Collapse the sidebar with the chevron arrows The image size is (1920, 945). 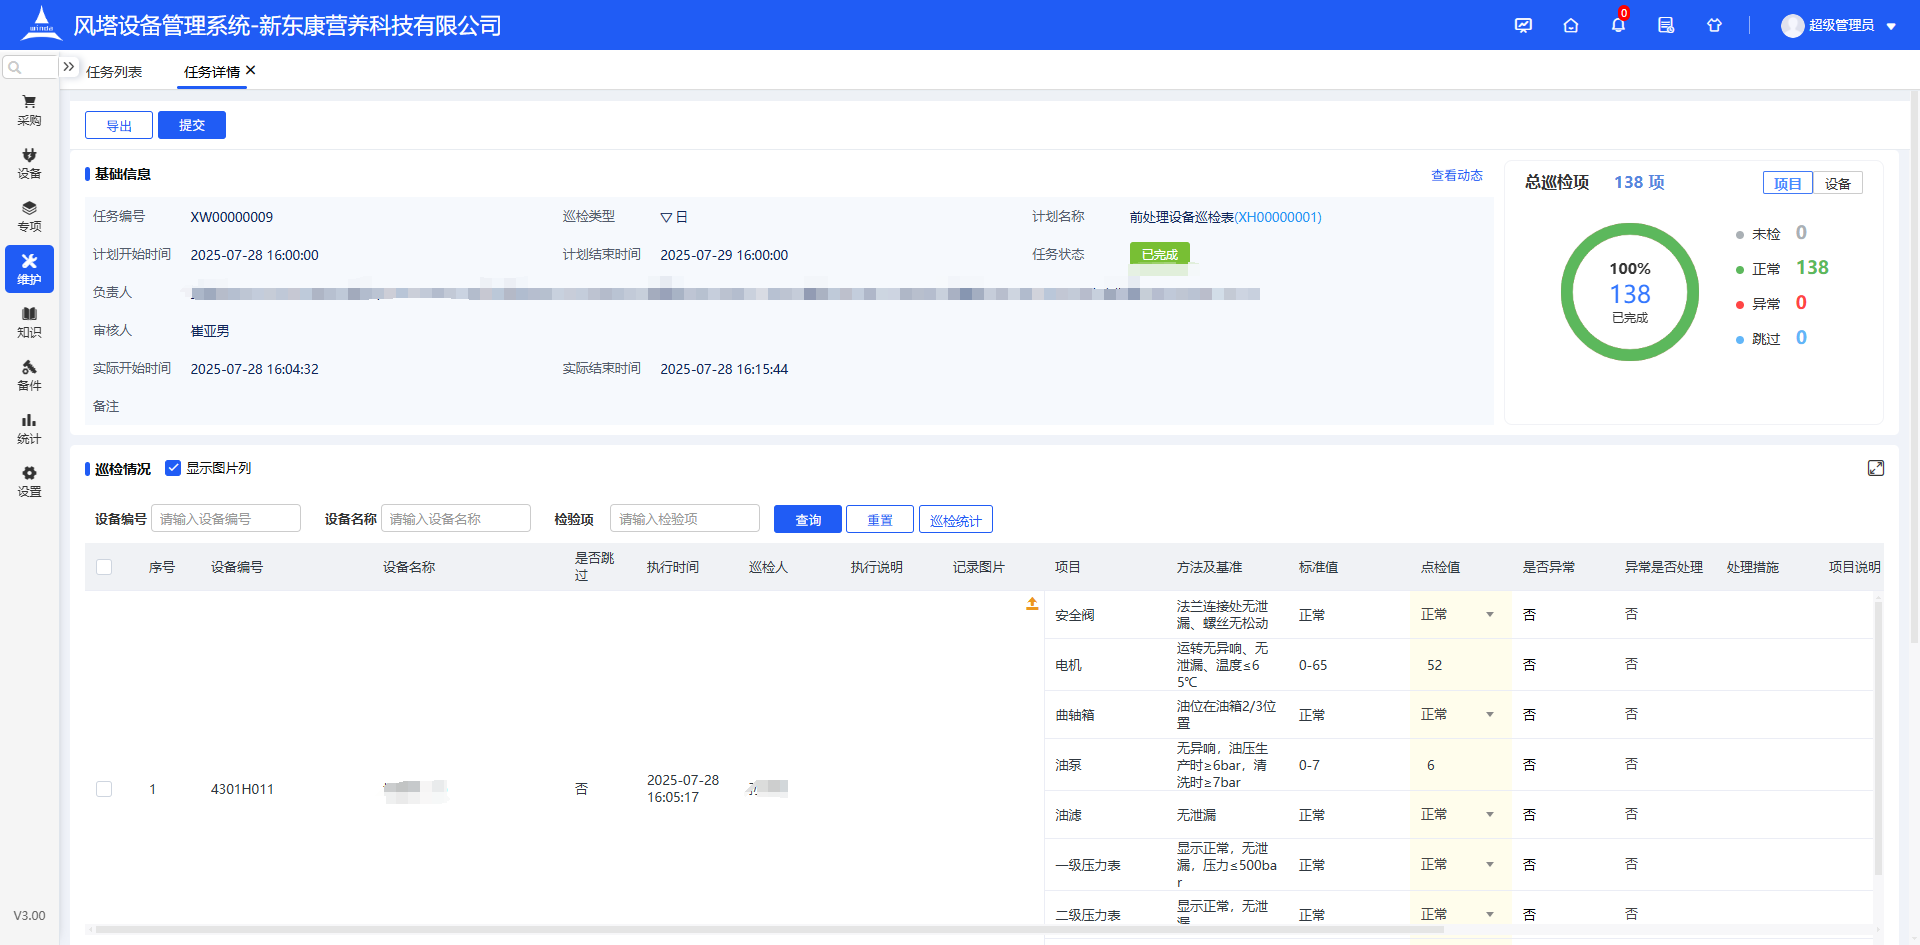pos(68,65)
